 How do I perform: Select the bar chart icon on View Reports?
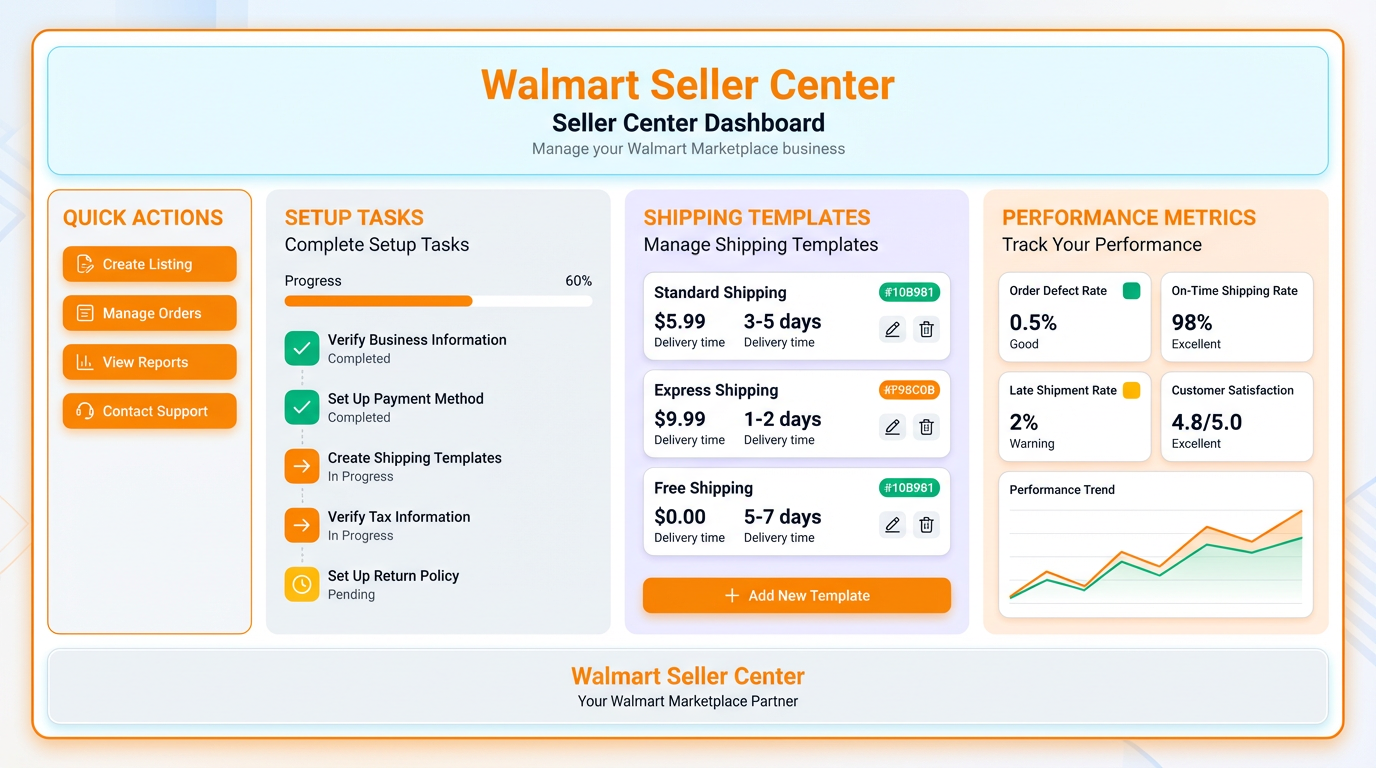click(84, 362)
